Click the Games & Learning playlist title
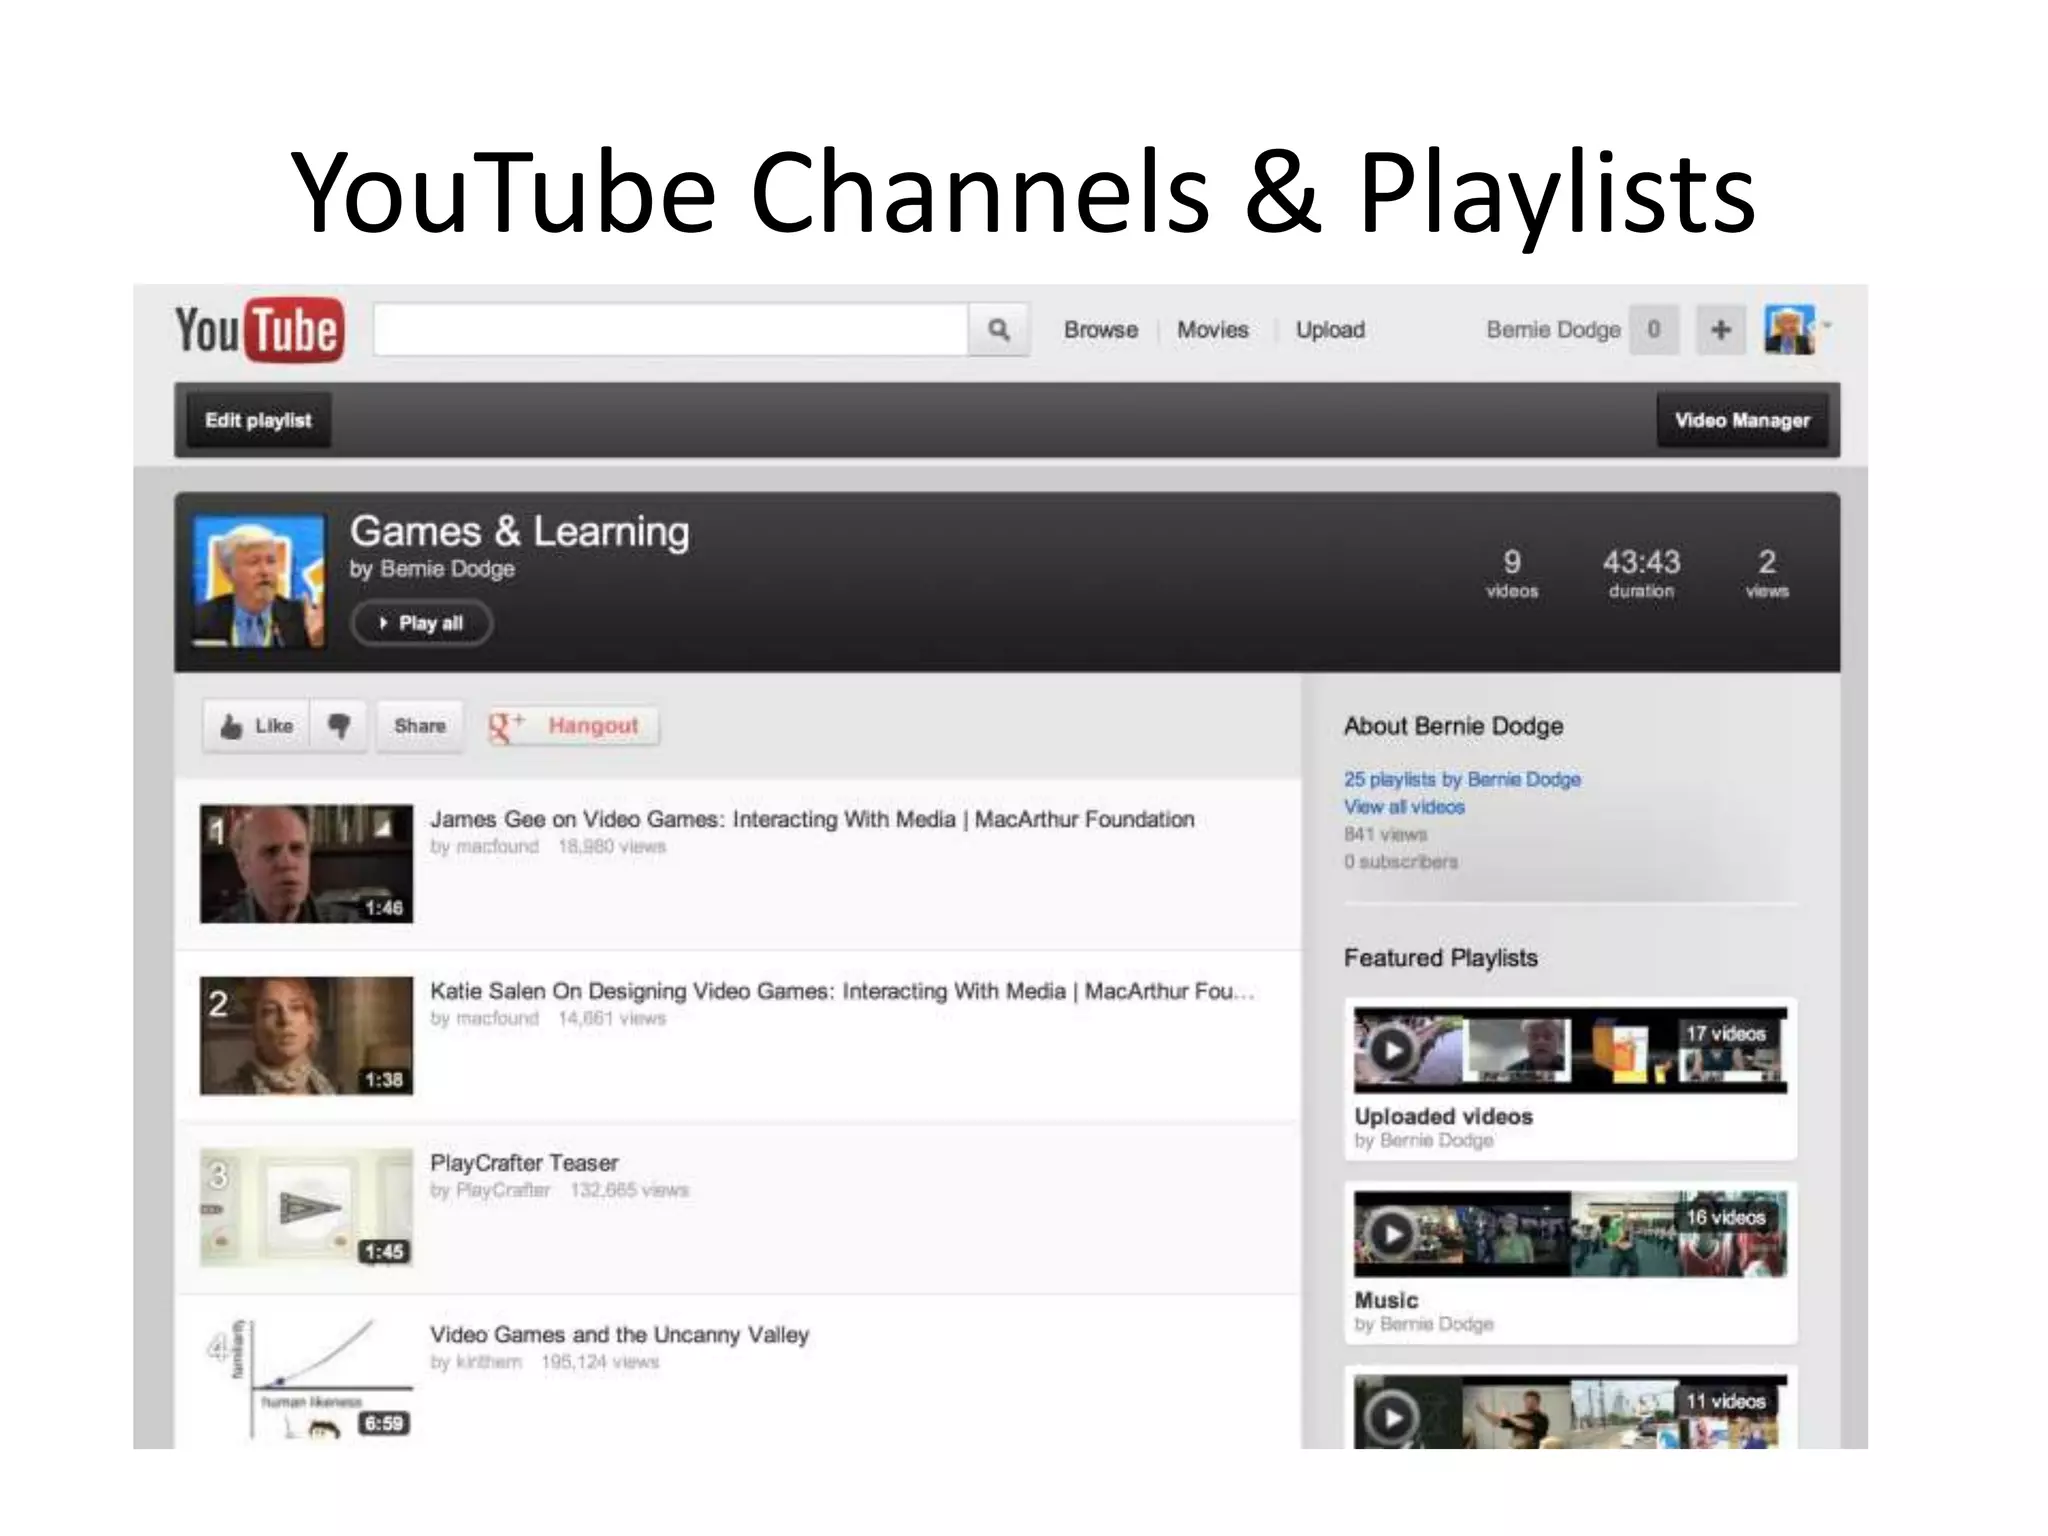Image resolution: width=2048 pixels, height=1536 pixels. pyautogui.click(x=520, y=531)
